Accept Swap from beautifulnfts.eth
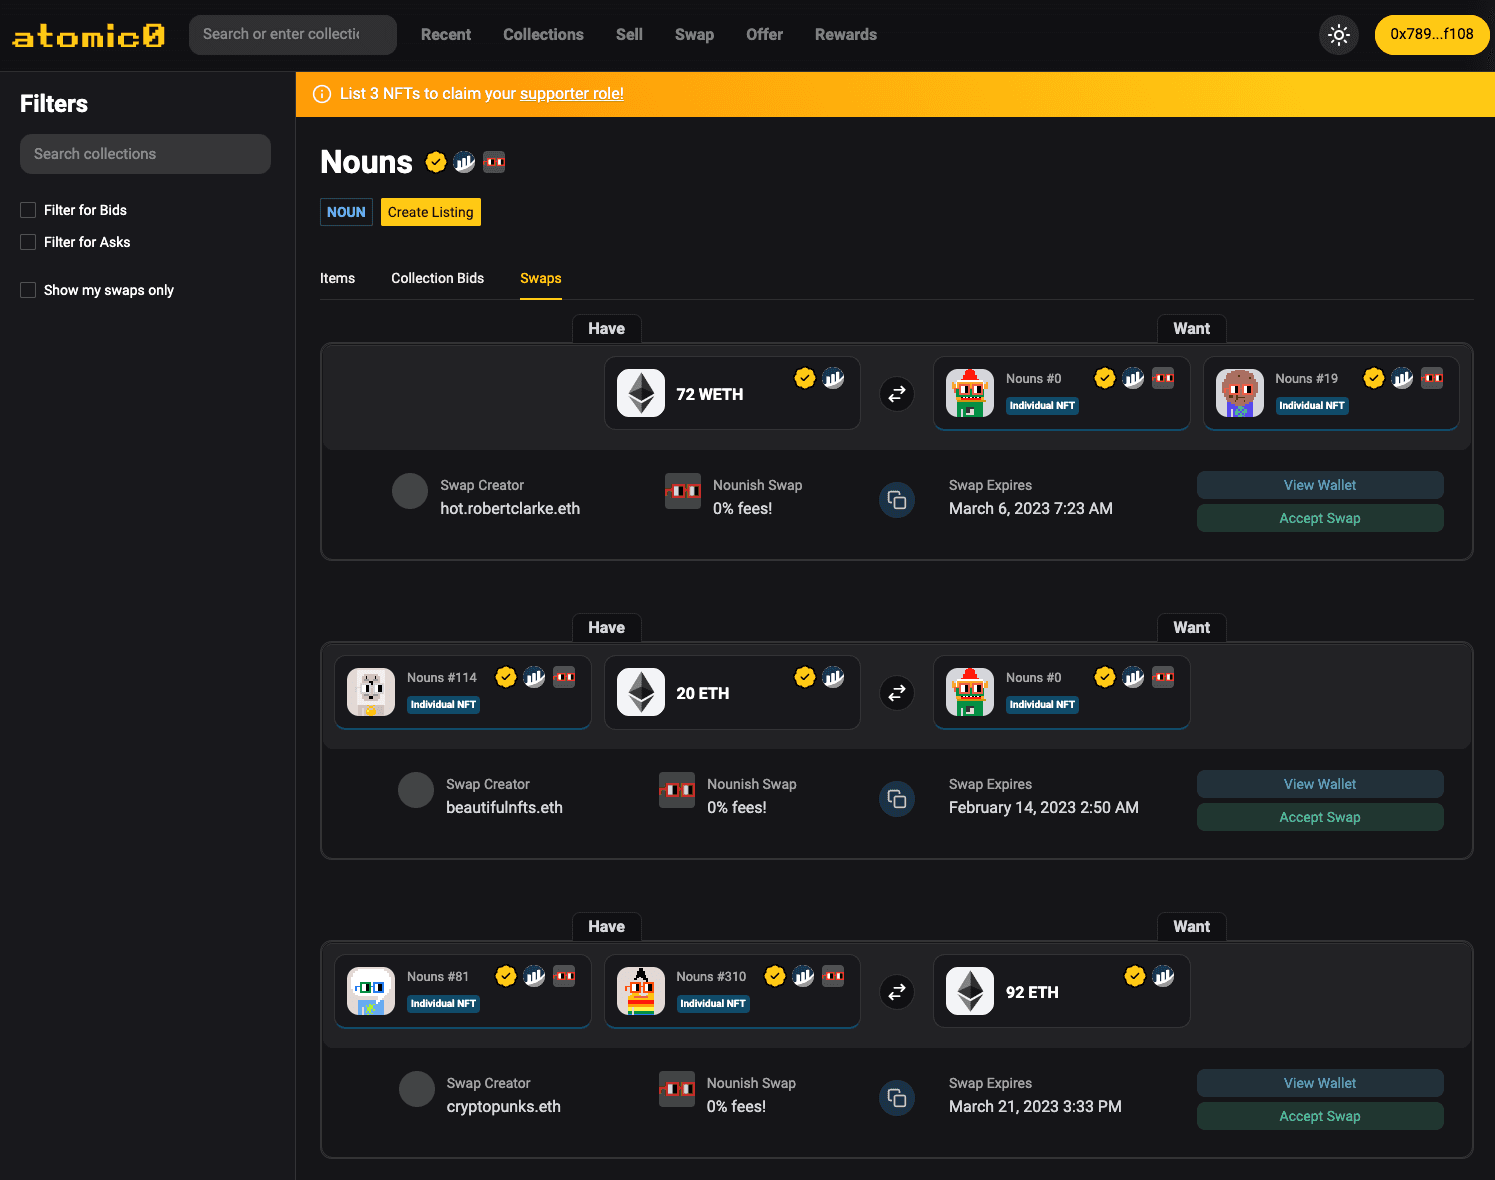The height and width of the screenshot is (1180, 1495). [1320, 817]
